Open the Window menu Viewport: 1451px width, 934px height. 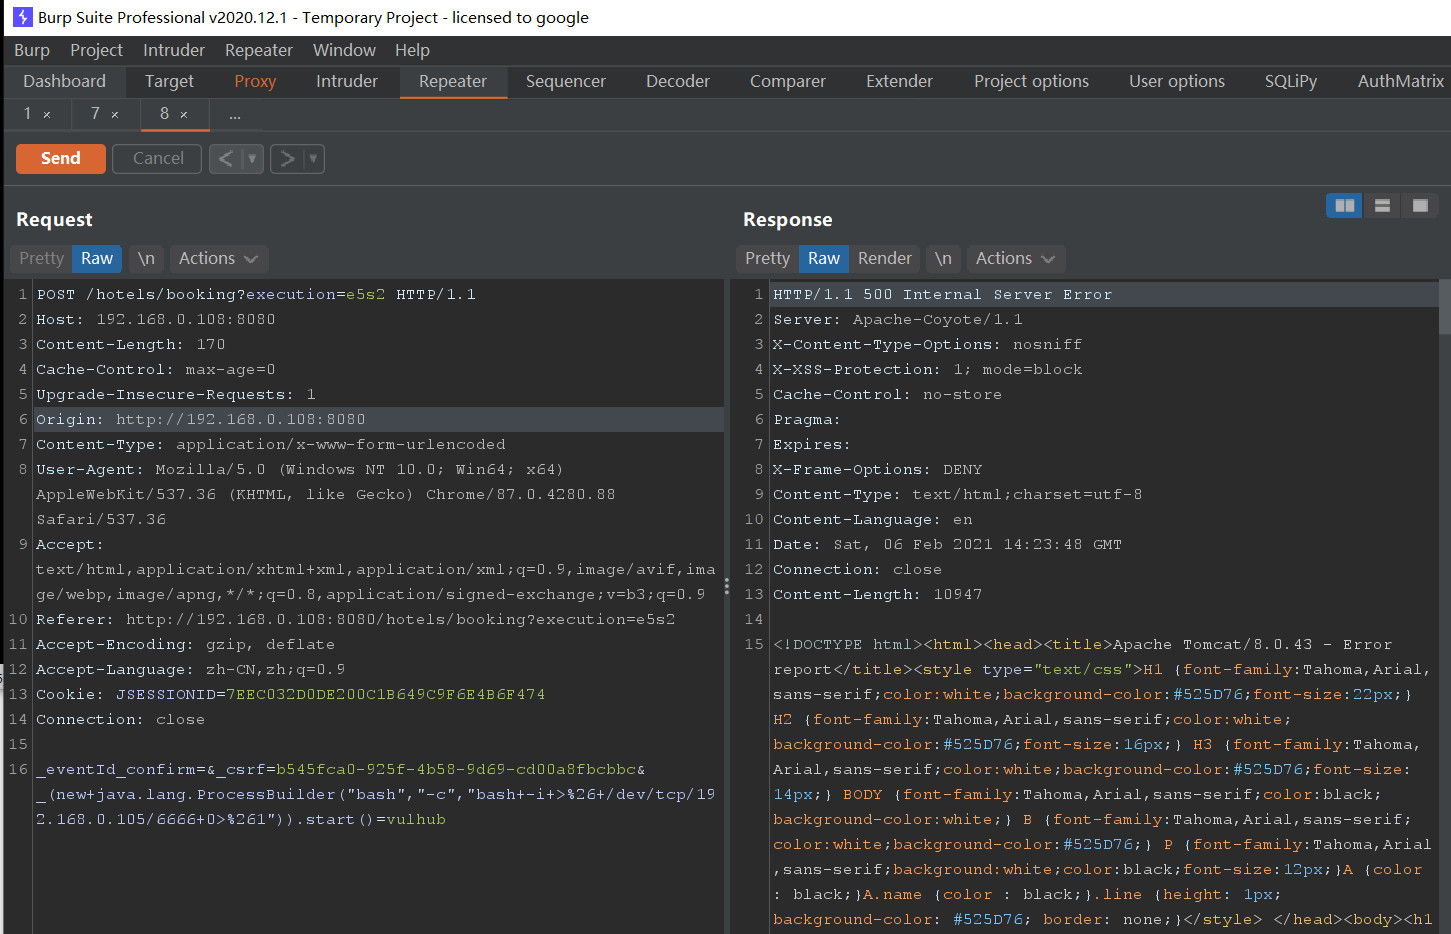tap(344, 50)
